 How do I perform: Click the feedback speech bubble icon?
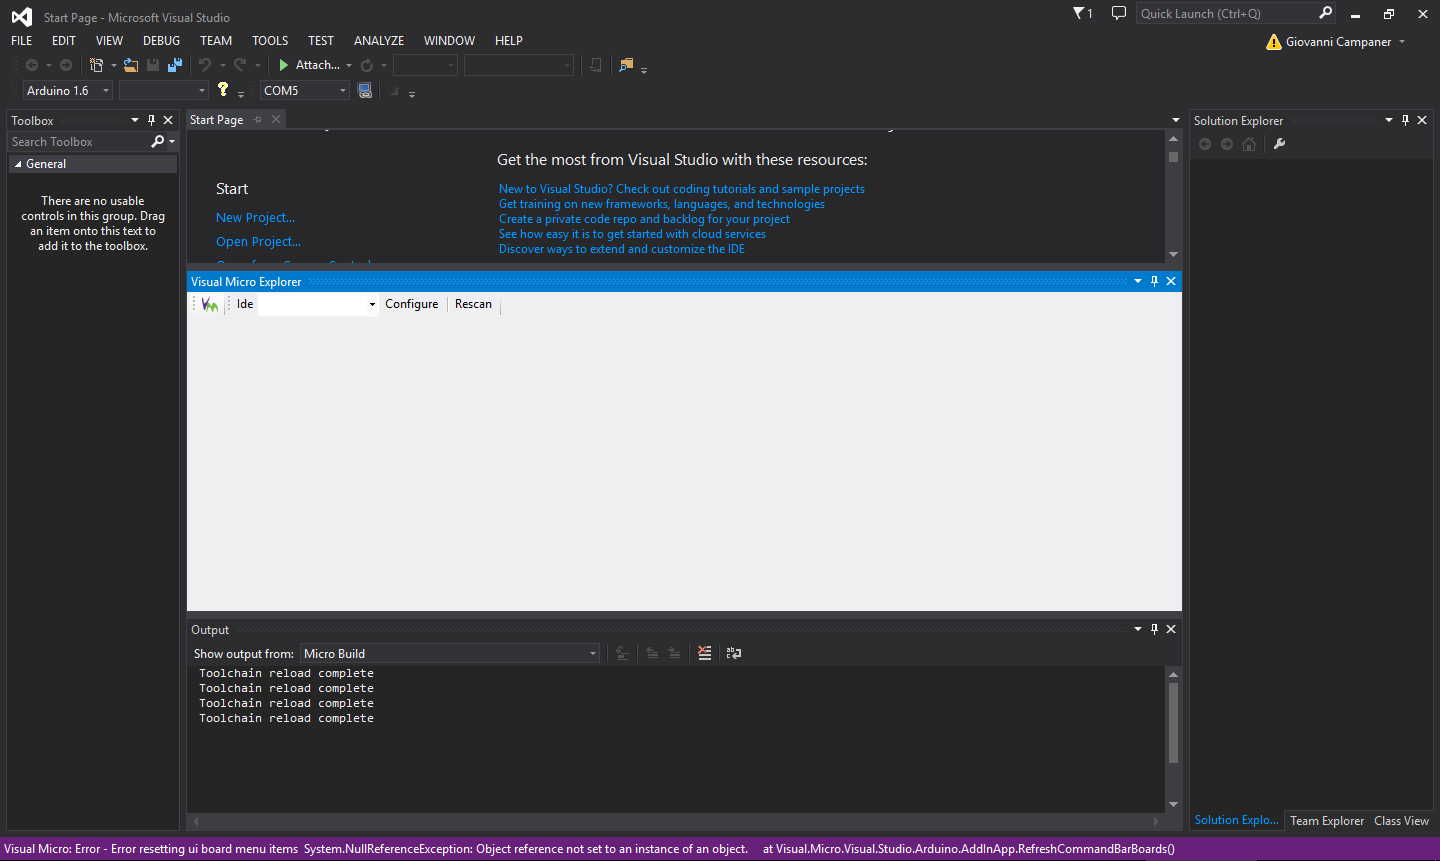click(1119, 13)
